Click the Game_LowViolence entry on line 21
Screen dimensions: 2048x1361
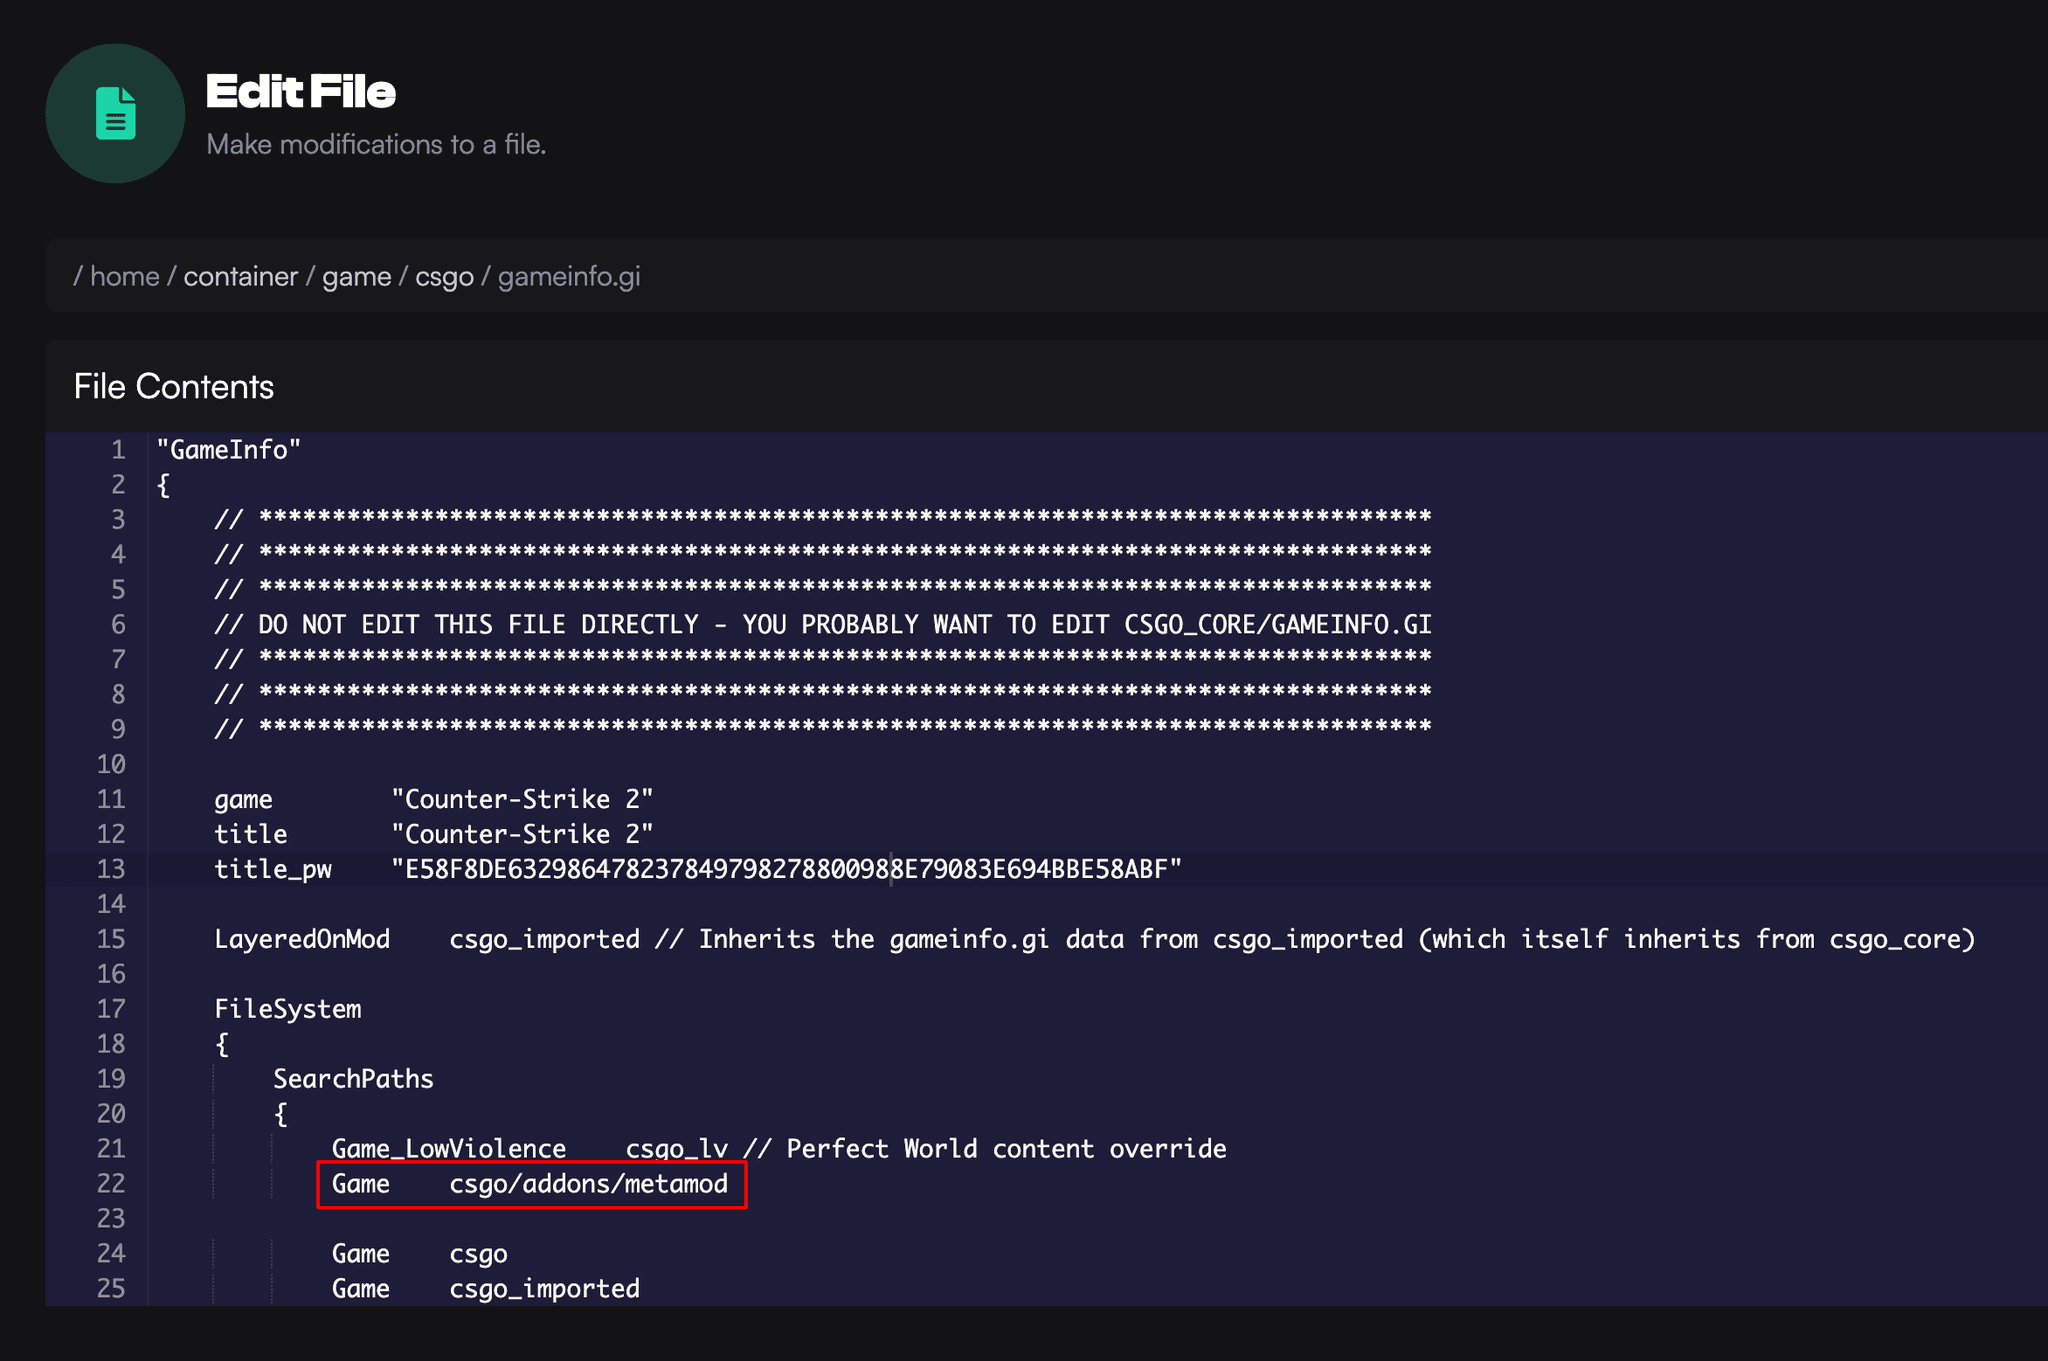[x=448, y=1149]
